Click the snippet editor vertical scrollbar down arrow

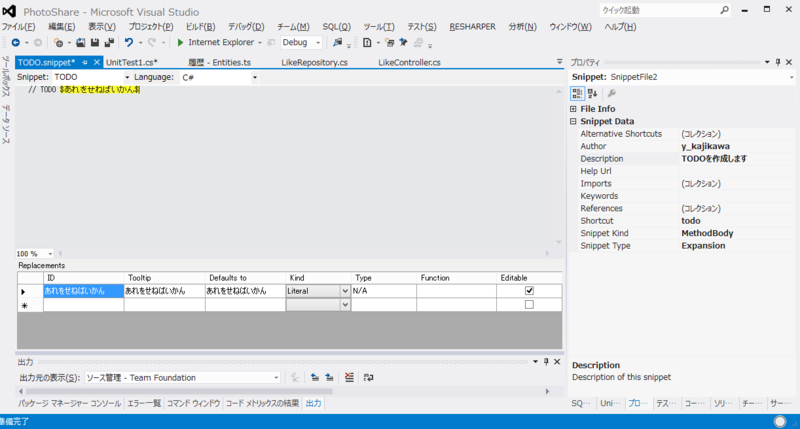[559, 242]
